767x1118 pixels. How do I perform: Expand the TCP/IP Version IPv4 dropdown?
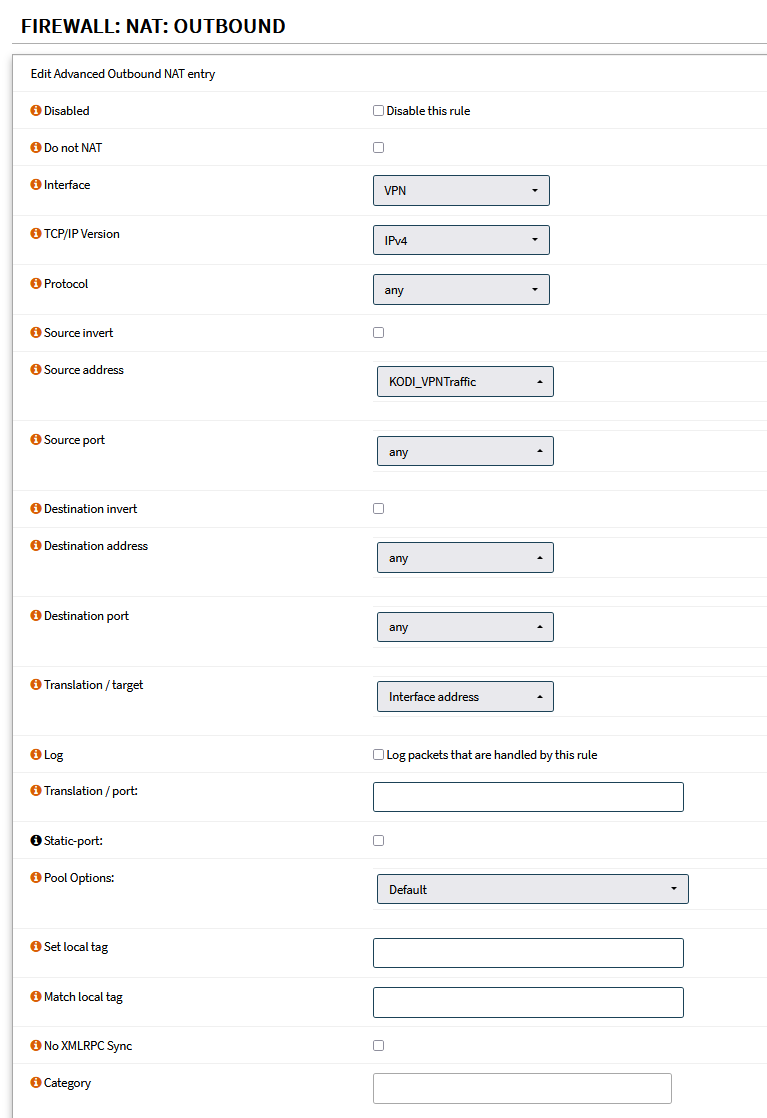coord(461,240)
